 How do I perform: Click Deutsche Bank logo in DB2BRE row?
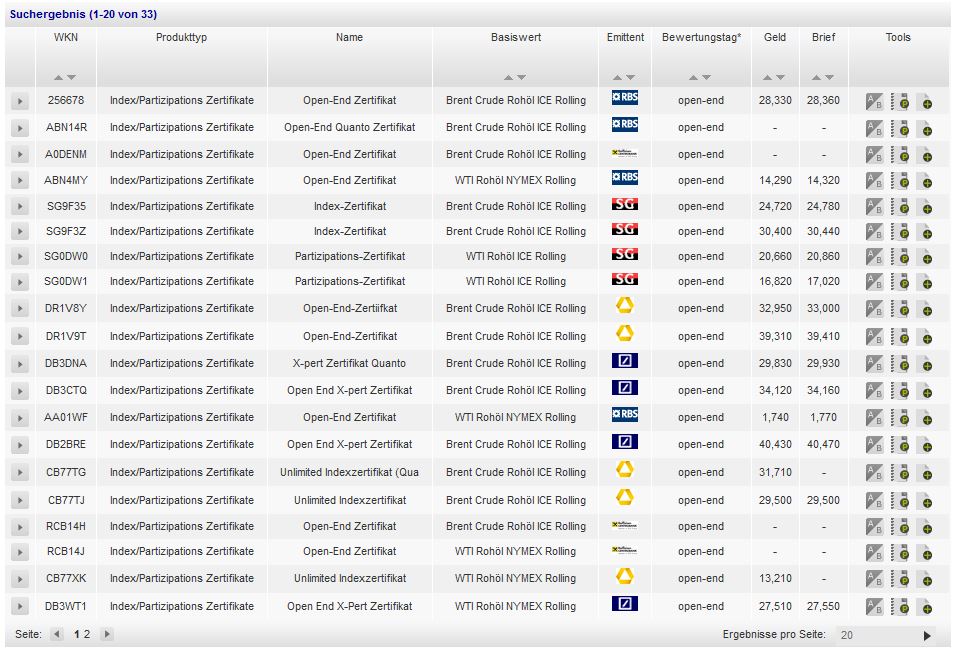pyautogui.click(x=624, y=442)
